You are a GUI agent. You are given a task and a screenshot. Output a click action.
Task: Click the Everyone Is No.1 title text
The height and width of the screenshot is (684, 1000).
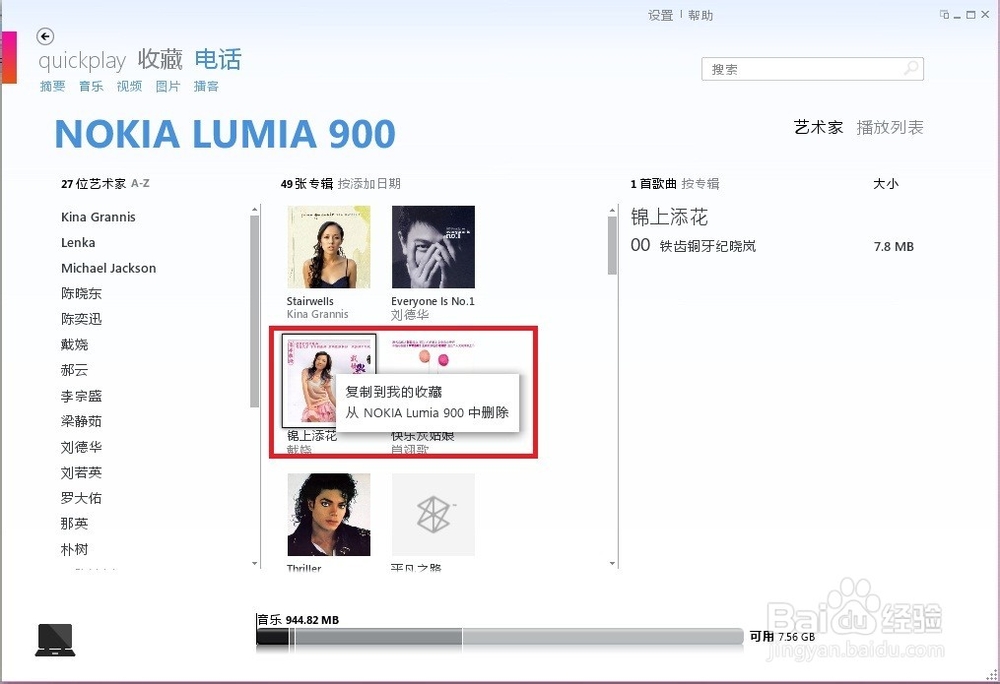tap(433, 301)
